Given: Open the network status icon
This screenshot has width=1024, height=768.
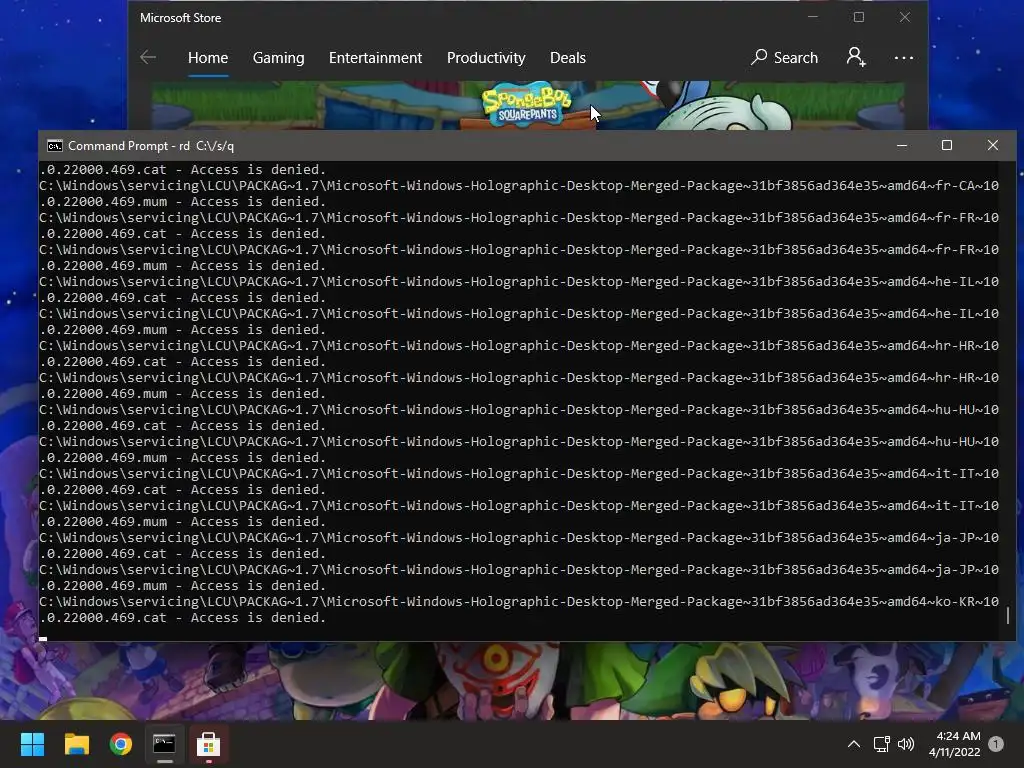Looking at the screenshot, I should 882,744.
